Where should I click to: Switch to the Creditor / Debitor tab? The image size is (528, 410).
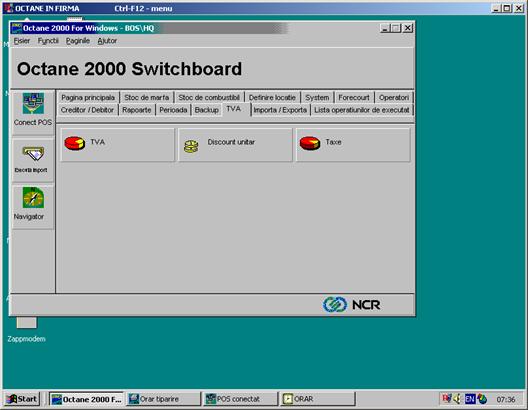point(87,110)
